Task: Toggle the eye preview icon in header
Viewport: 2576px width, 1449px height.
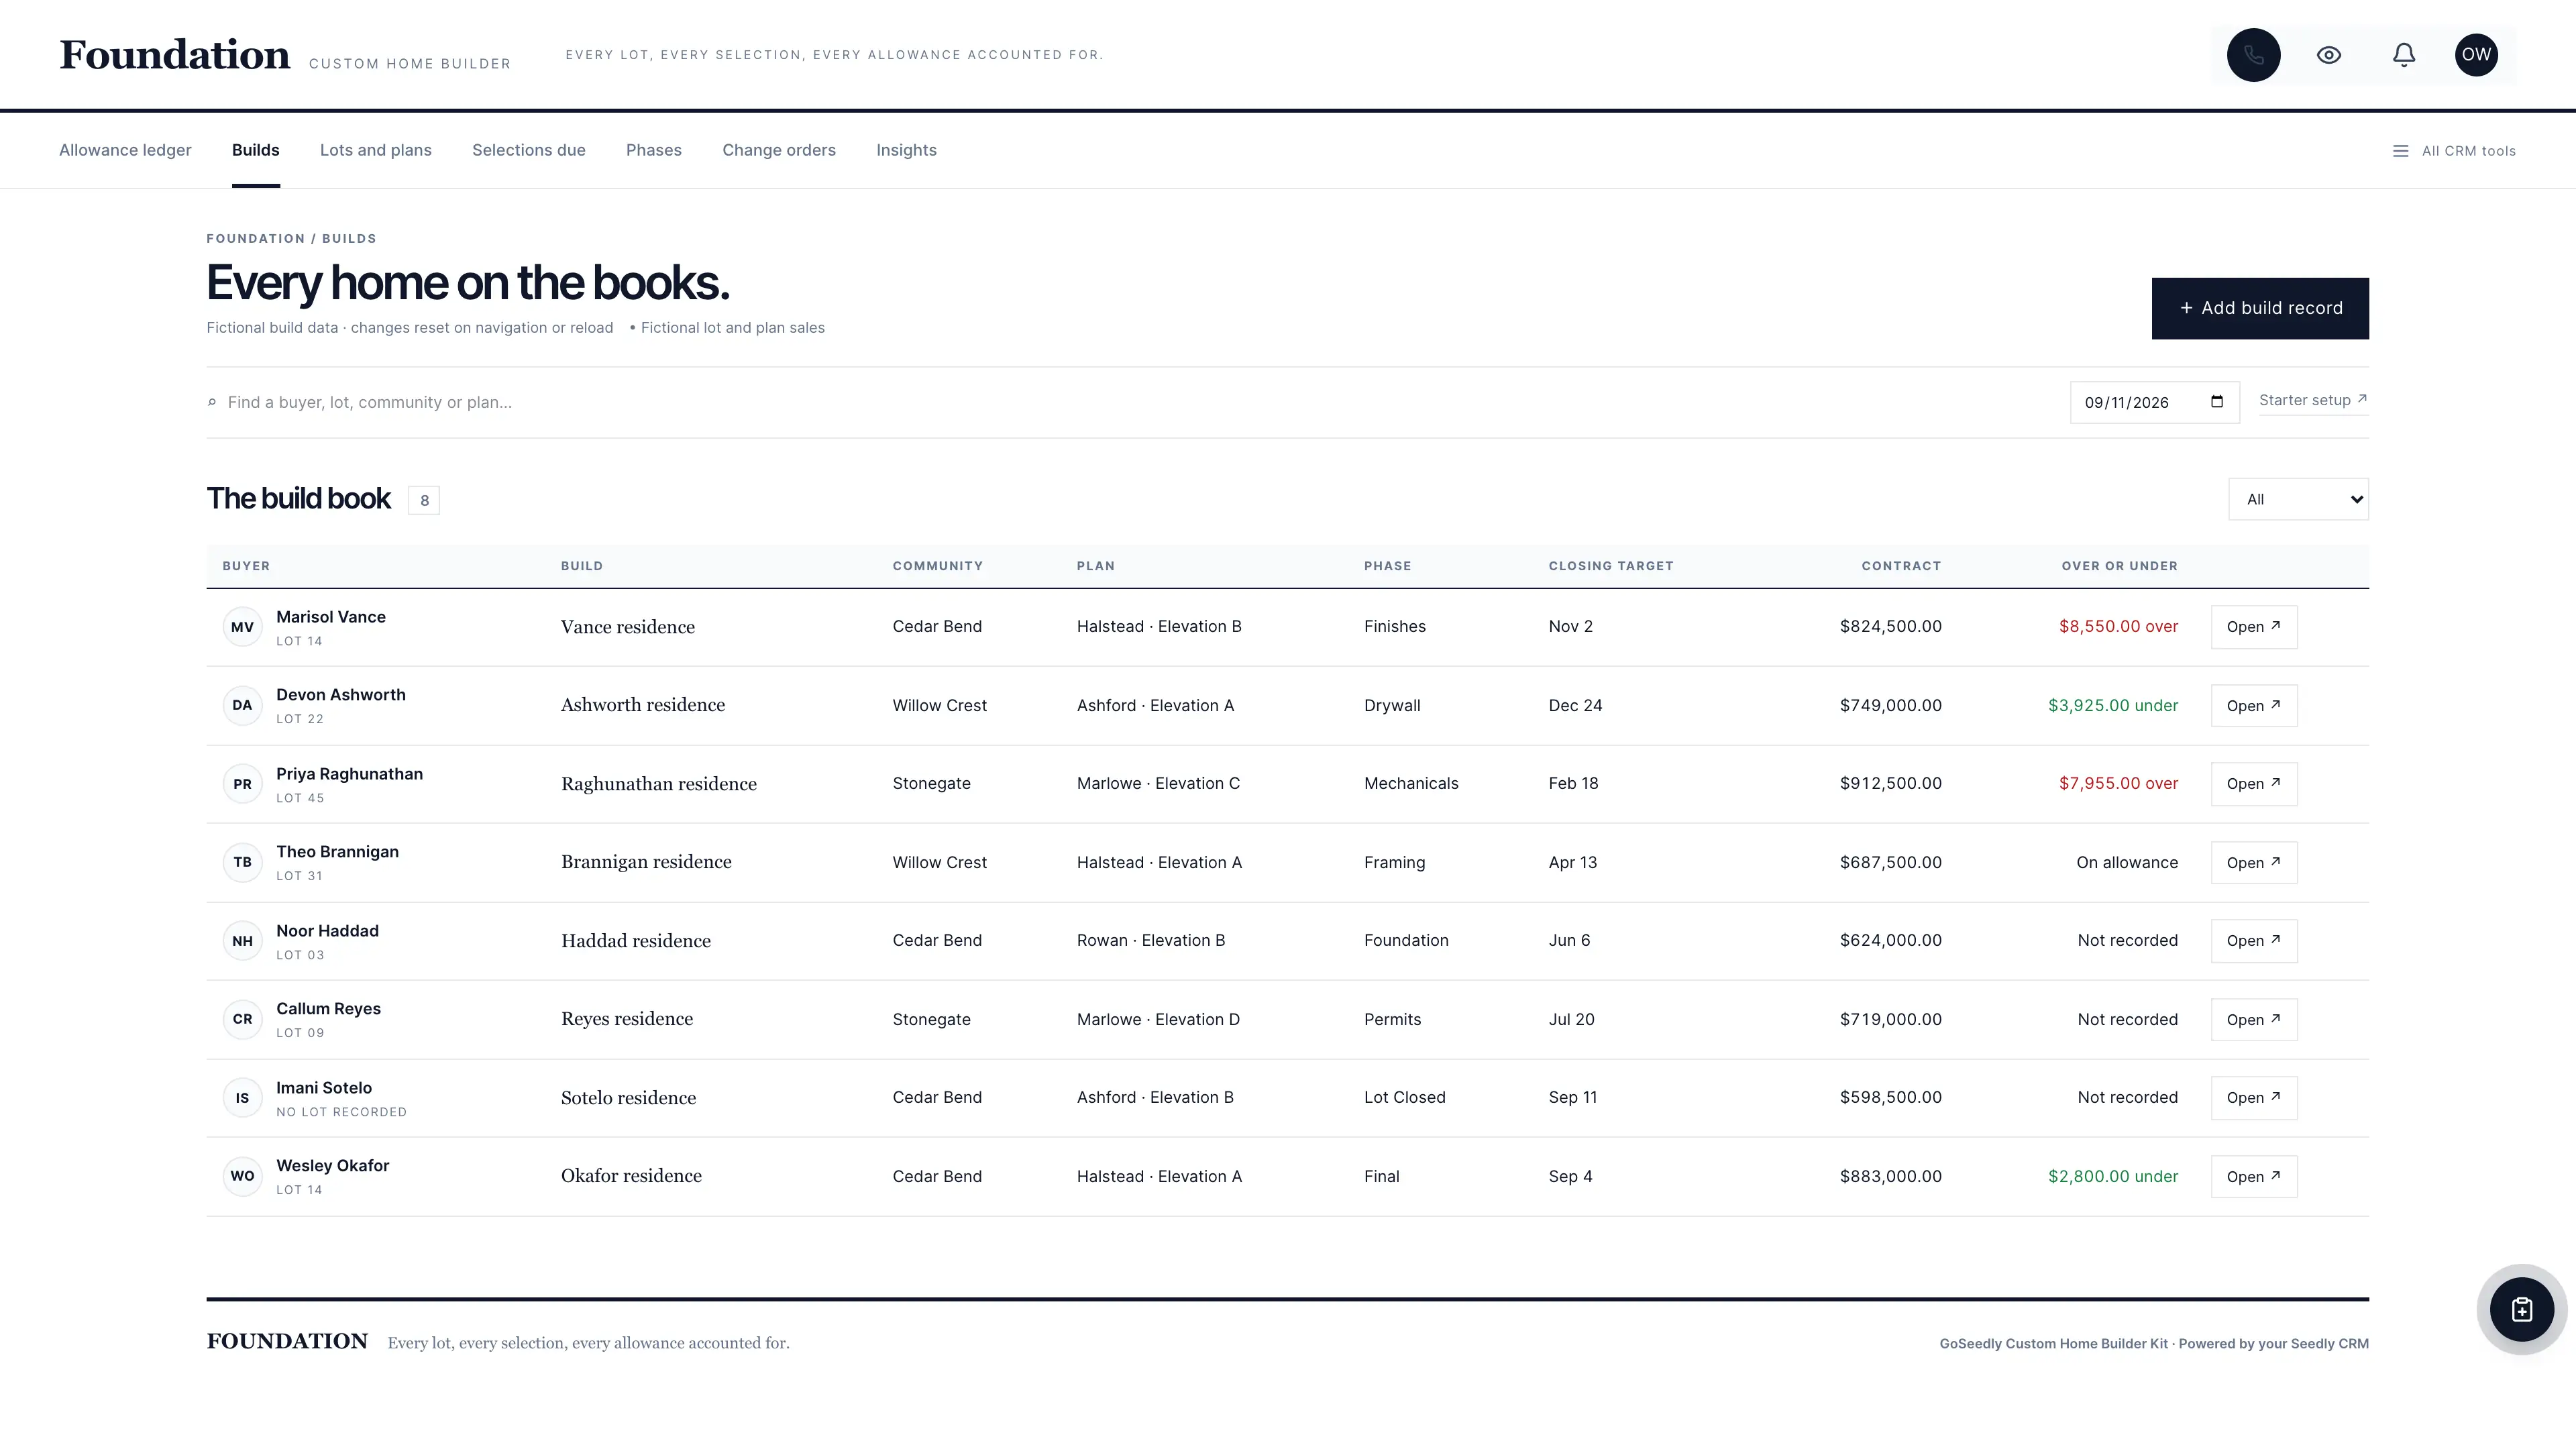Action: pos(2328,55)
